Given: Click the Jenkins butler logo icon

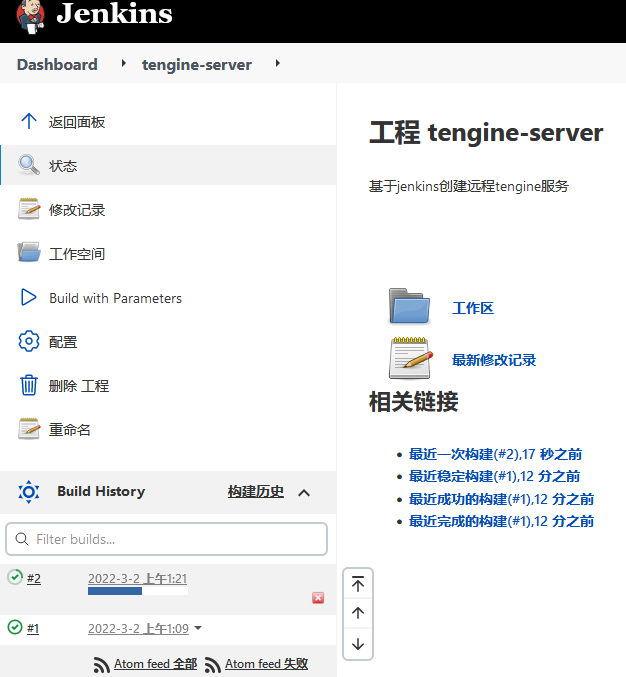Looking at the screenshot, I should 30,16.
